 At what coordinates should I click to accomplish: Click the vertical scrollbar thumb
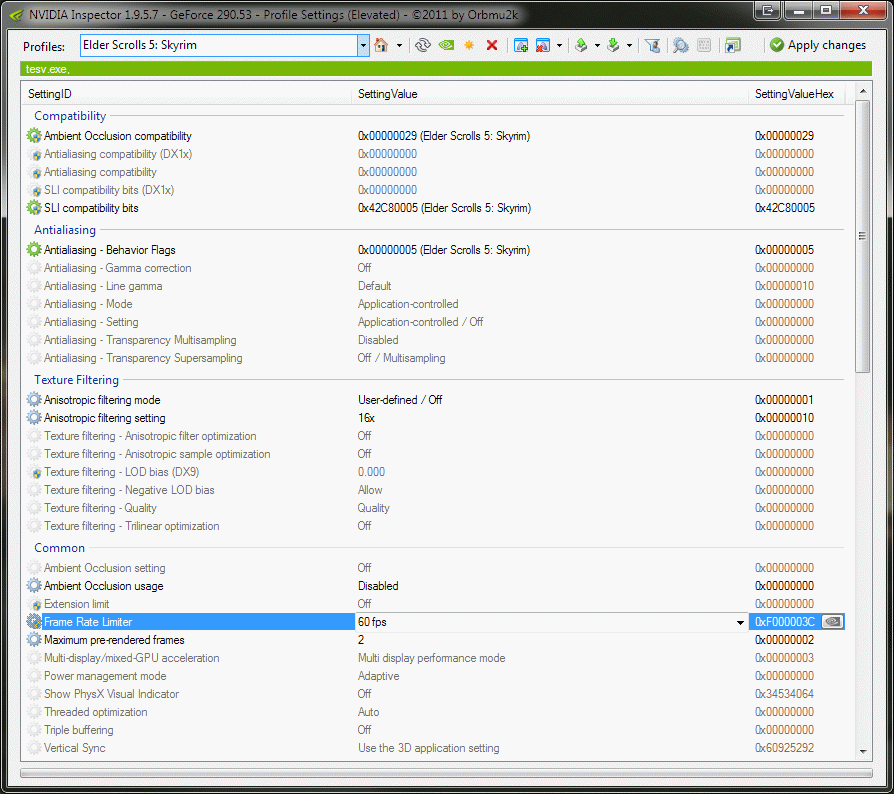pyautogui.click(x=863, y=237)
